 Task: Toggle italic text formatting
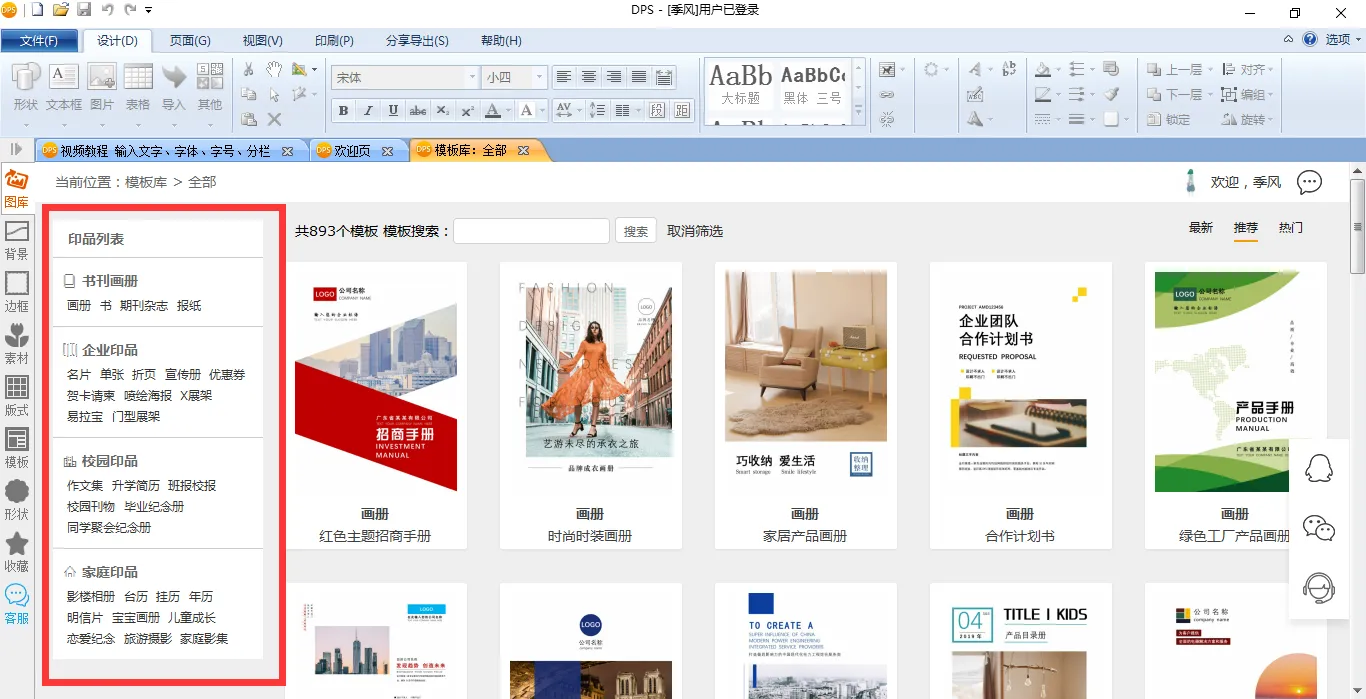(368, 111)
